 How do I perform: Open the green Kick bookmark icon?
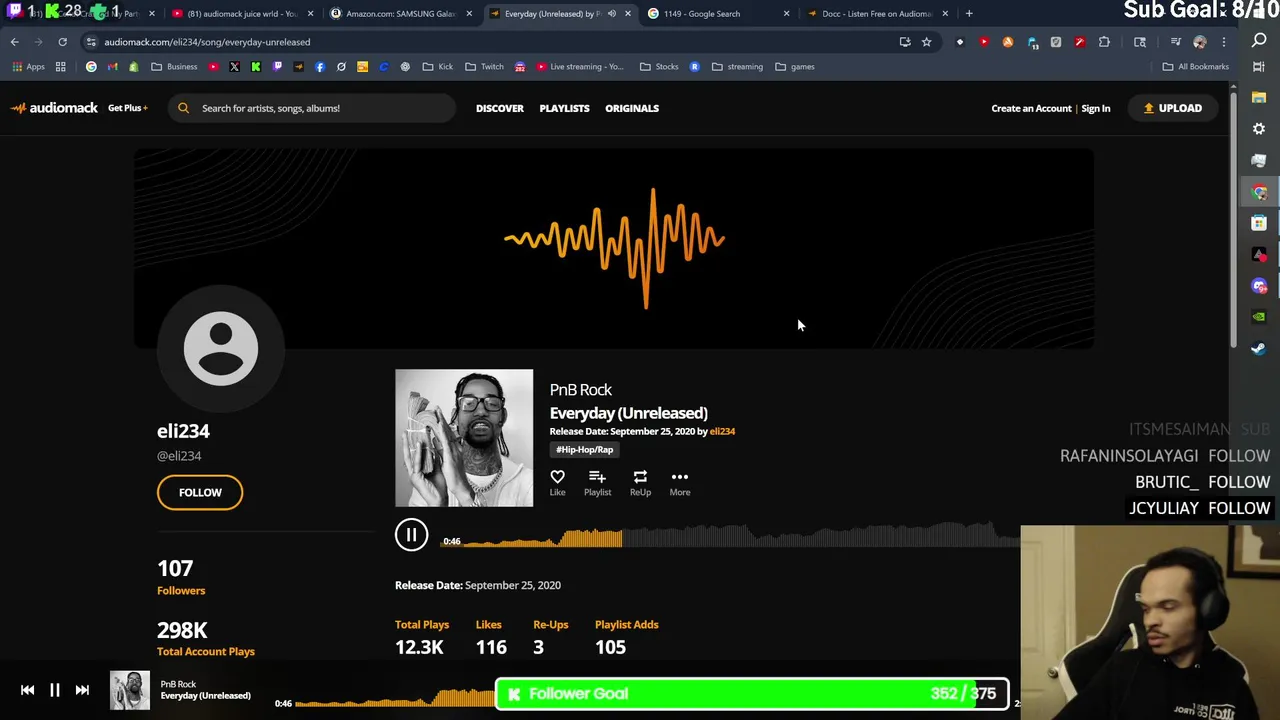[256, 67]
